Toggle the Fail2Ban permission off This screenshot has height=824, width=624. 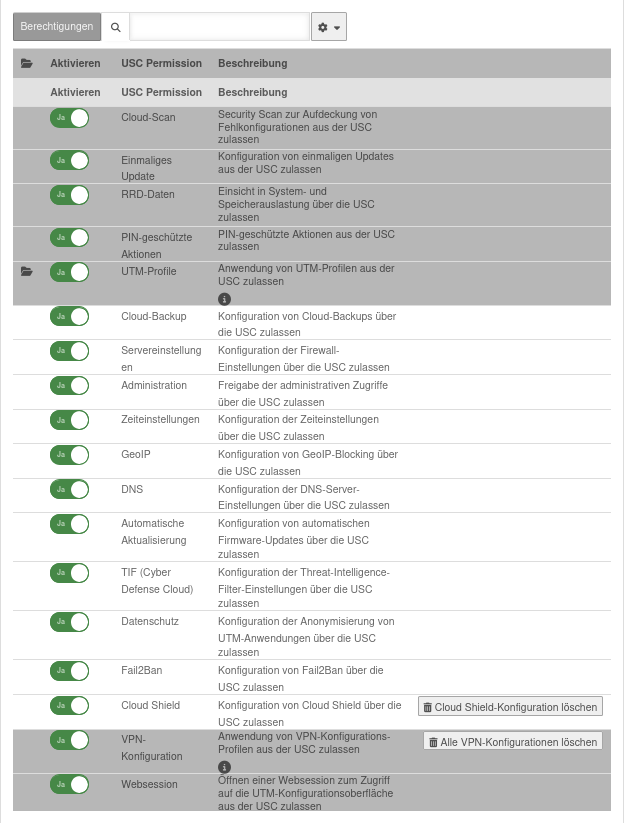pos(69,670)
